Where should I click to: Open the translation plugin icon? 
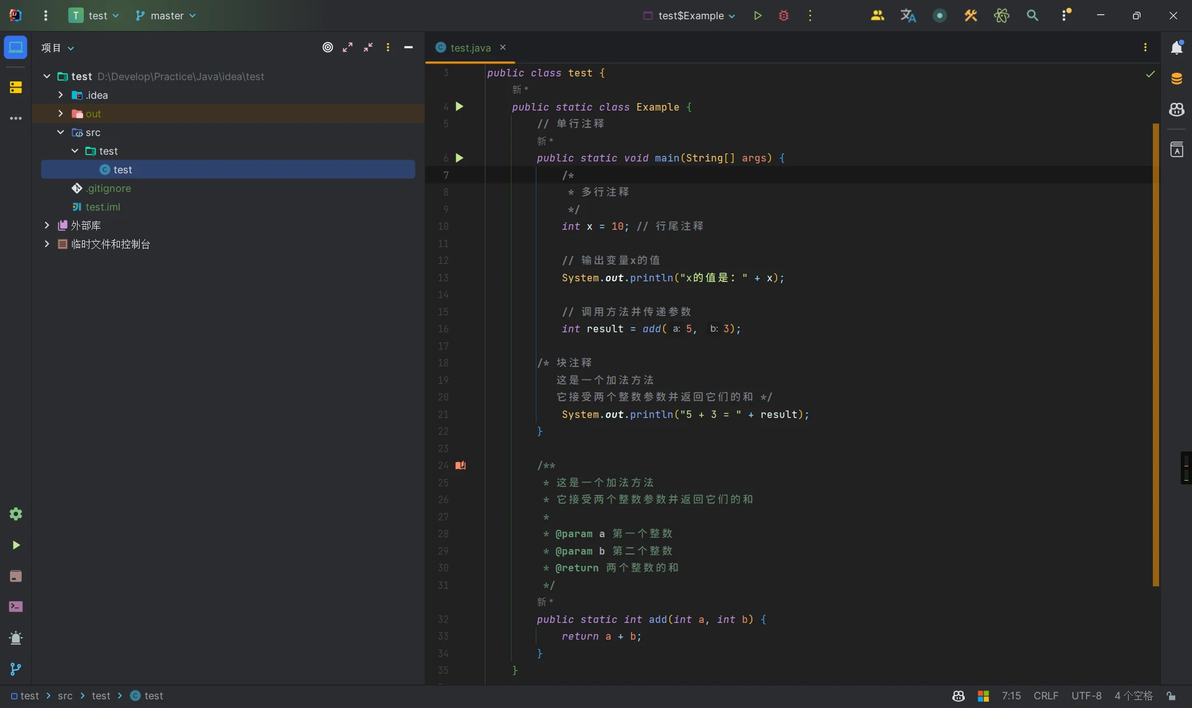coord(908,15)
